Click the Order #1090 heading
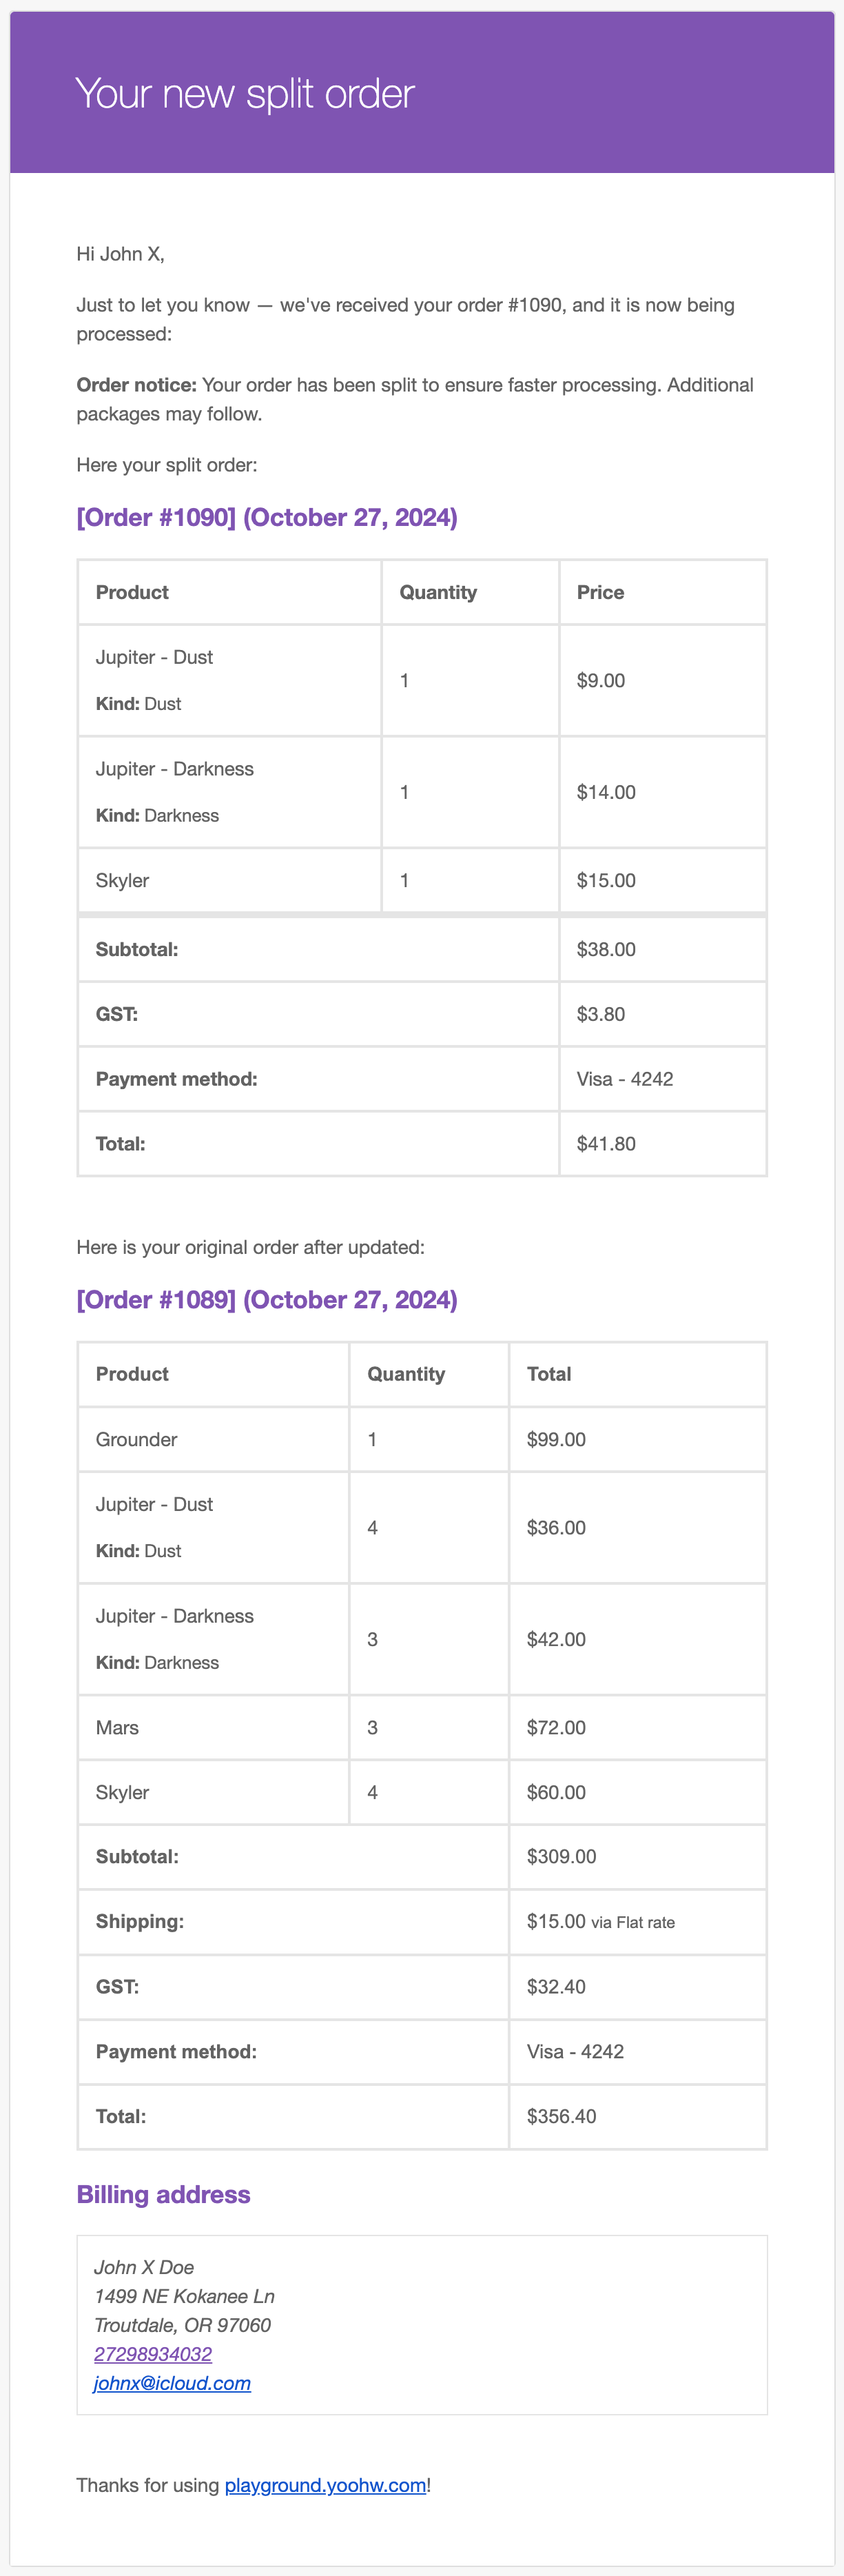The image size is (844, 2576). [267, 517]
